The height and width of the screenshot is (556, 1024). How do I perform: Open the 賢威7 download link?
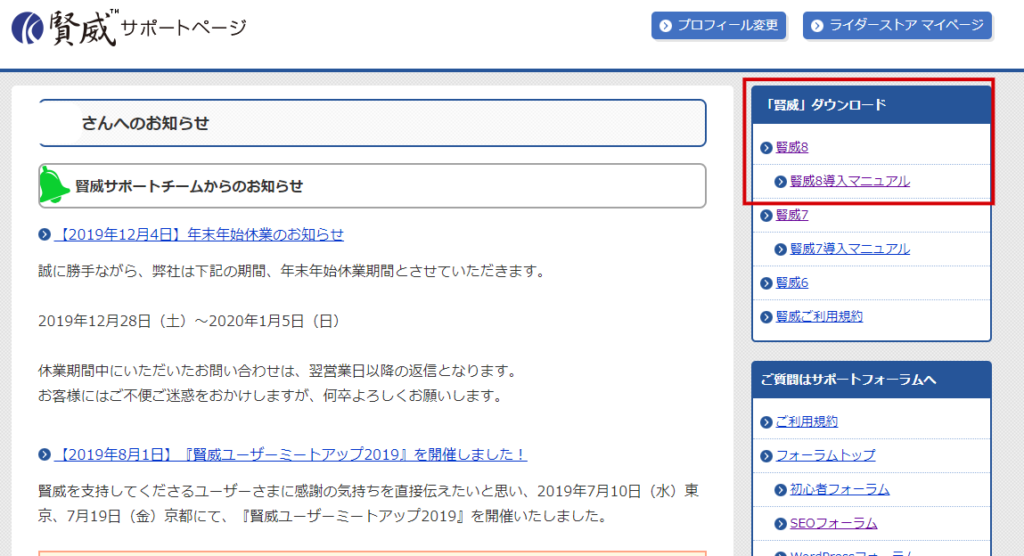coord(792,215)
